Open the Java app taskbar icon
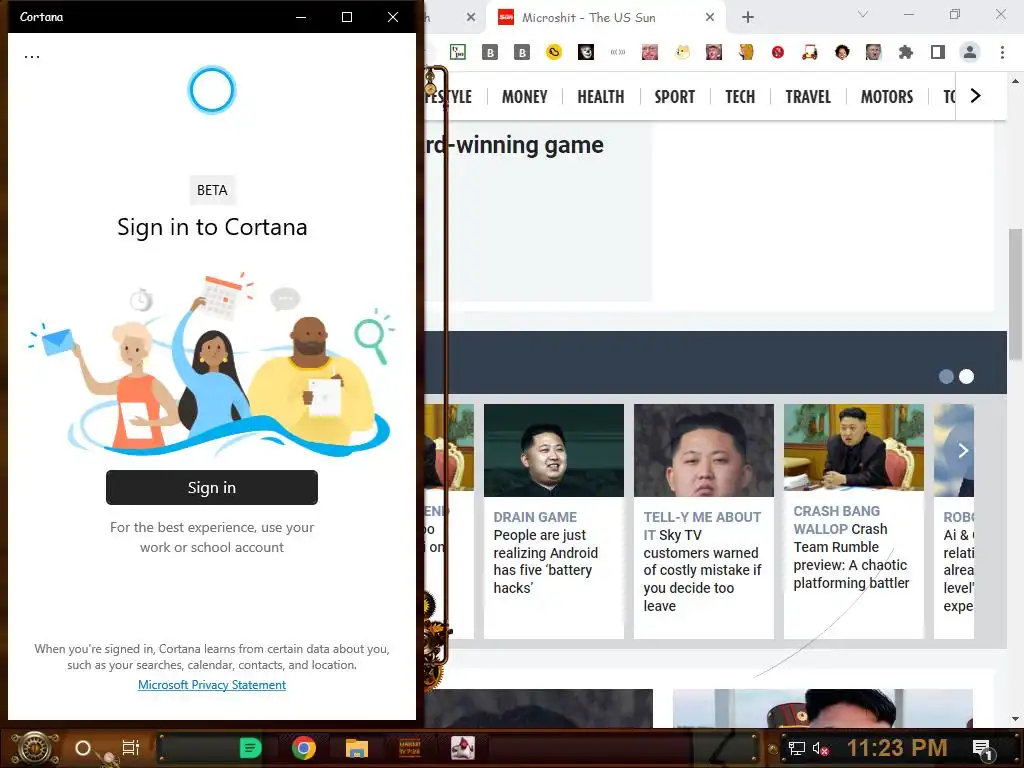Image resolution: width=1024 pixels, height=768 pixels. point(463,748)
